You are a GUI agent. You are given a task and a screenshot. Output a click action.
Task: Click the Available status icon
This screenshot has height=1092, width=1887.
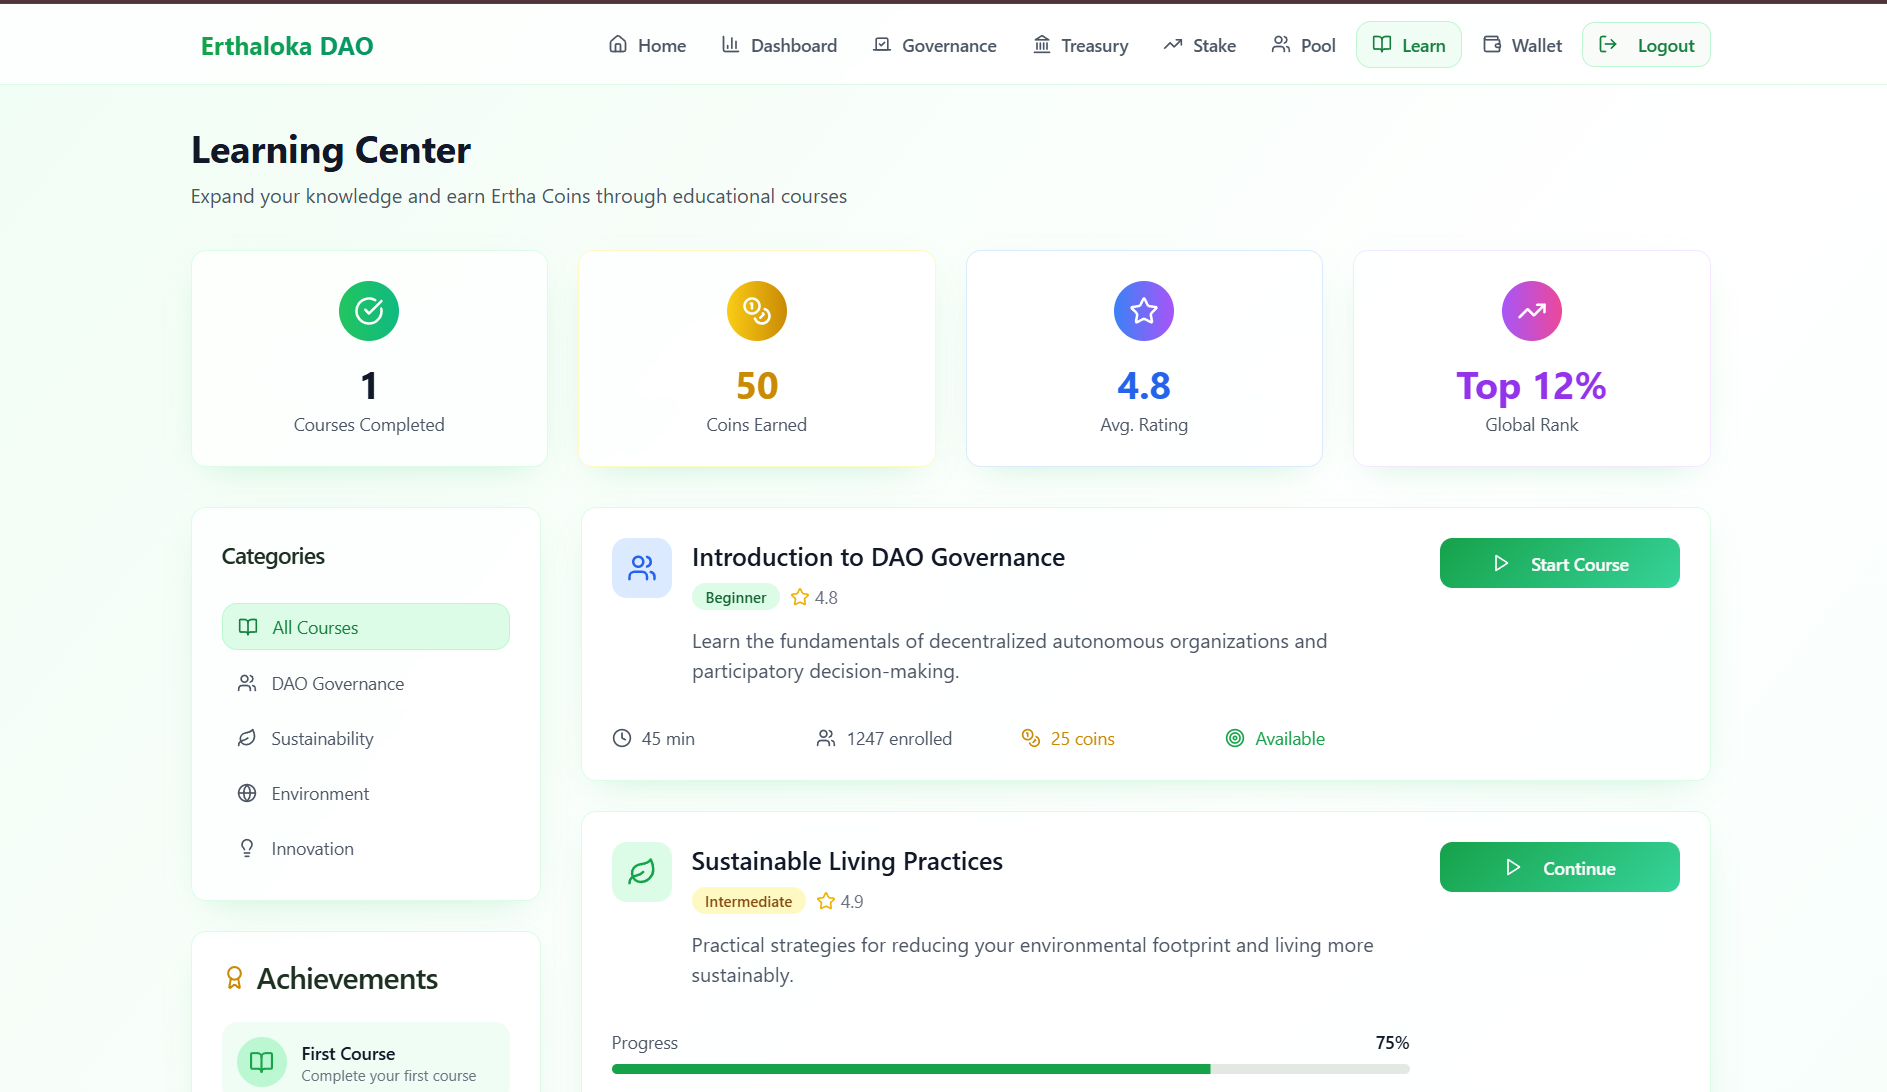click(x=1235, y=738)
